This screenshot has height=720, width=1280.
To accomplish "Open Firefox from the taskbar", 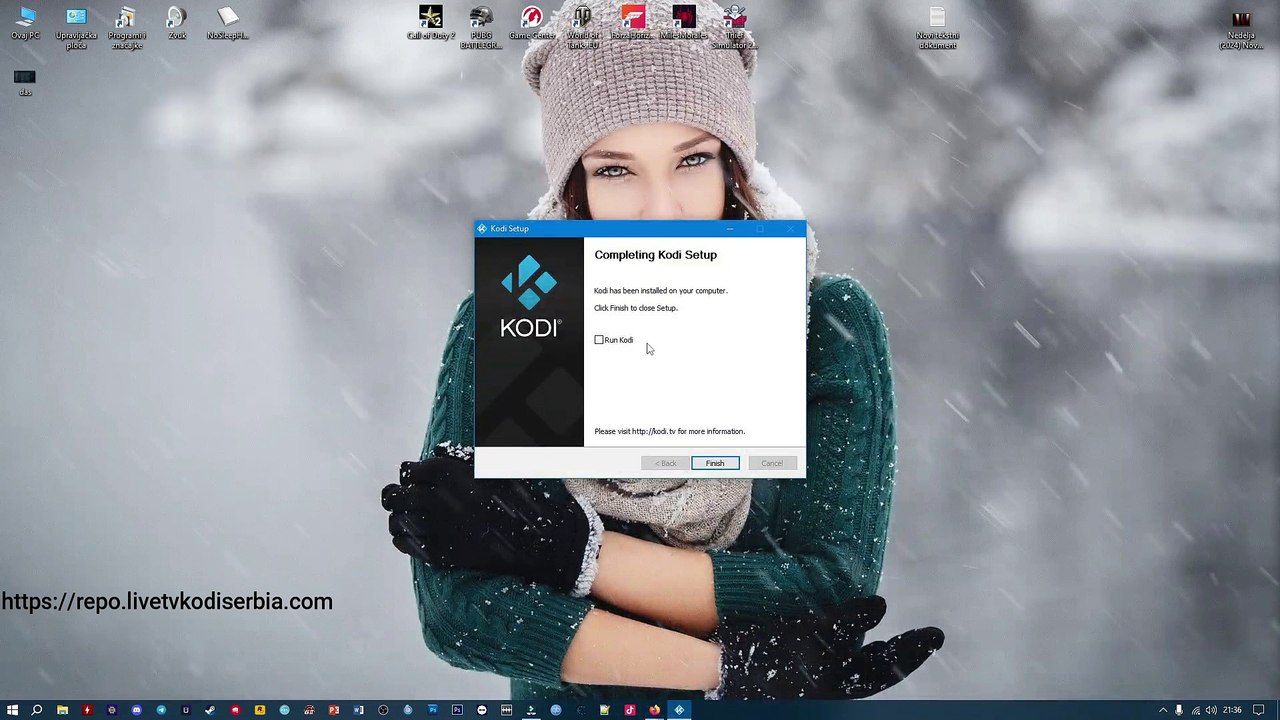I will pos(654,710).
